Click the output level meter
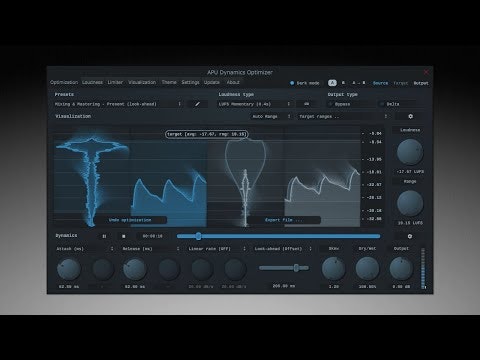480x360 pixels. point(423,268)
